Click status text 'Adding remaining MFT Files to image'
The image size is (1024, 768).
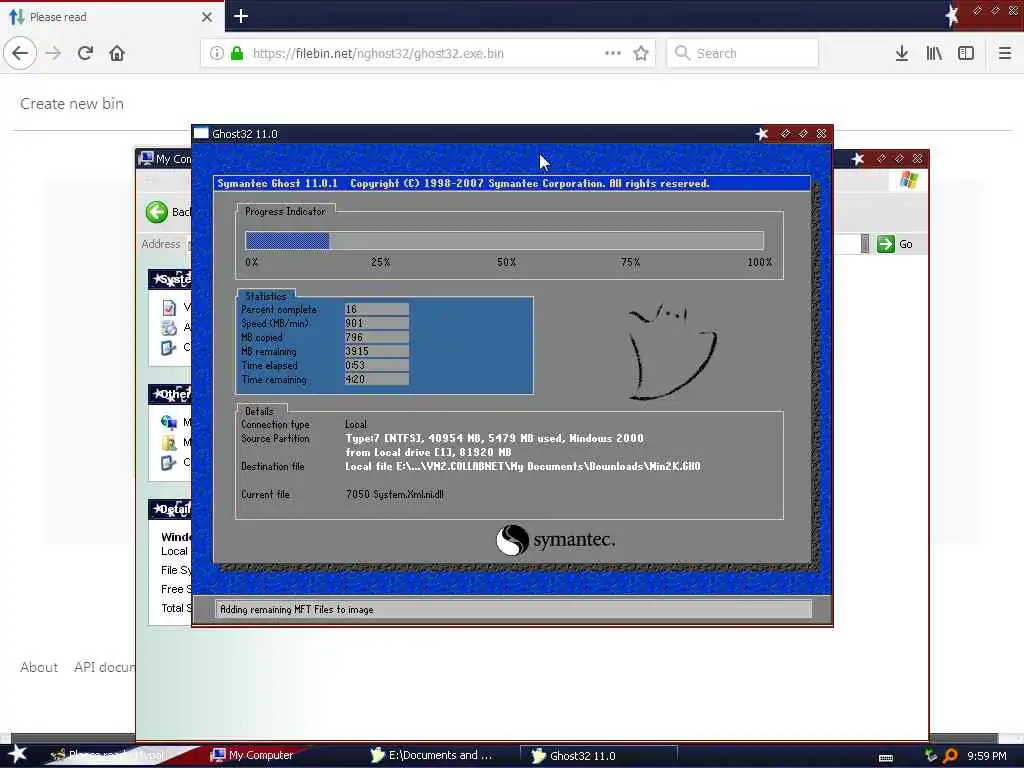tap(296, 610)
